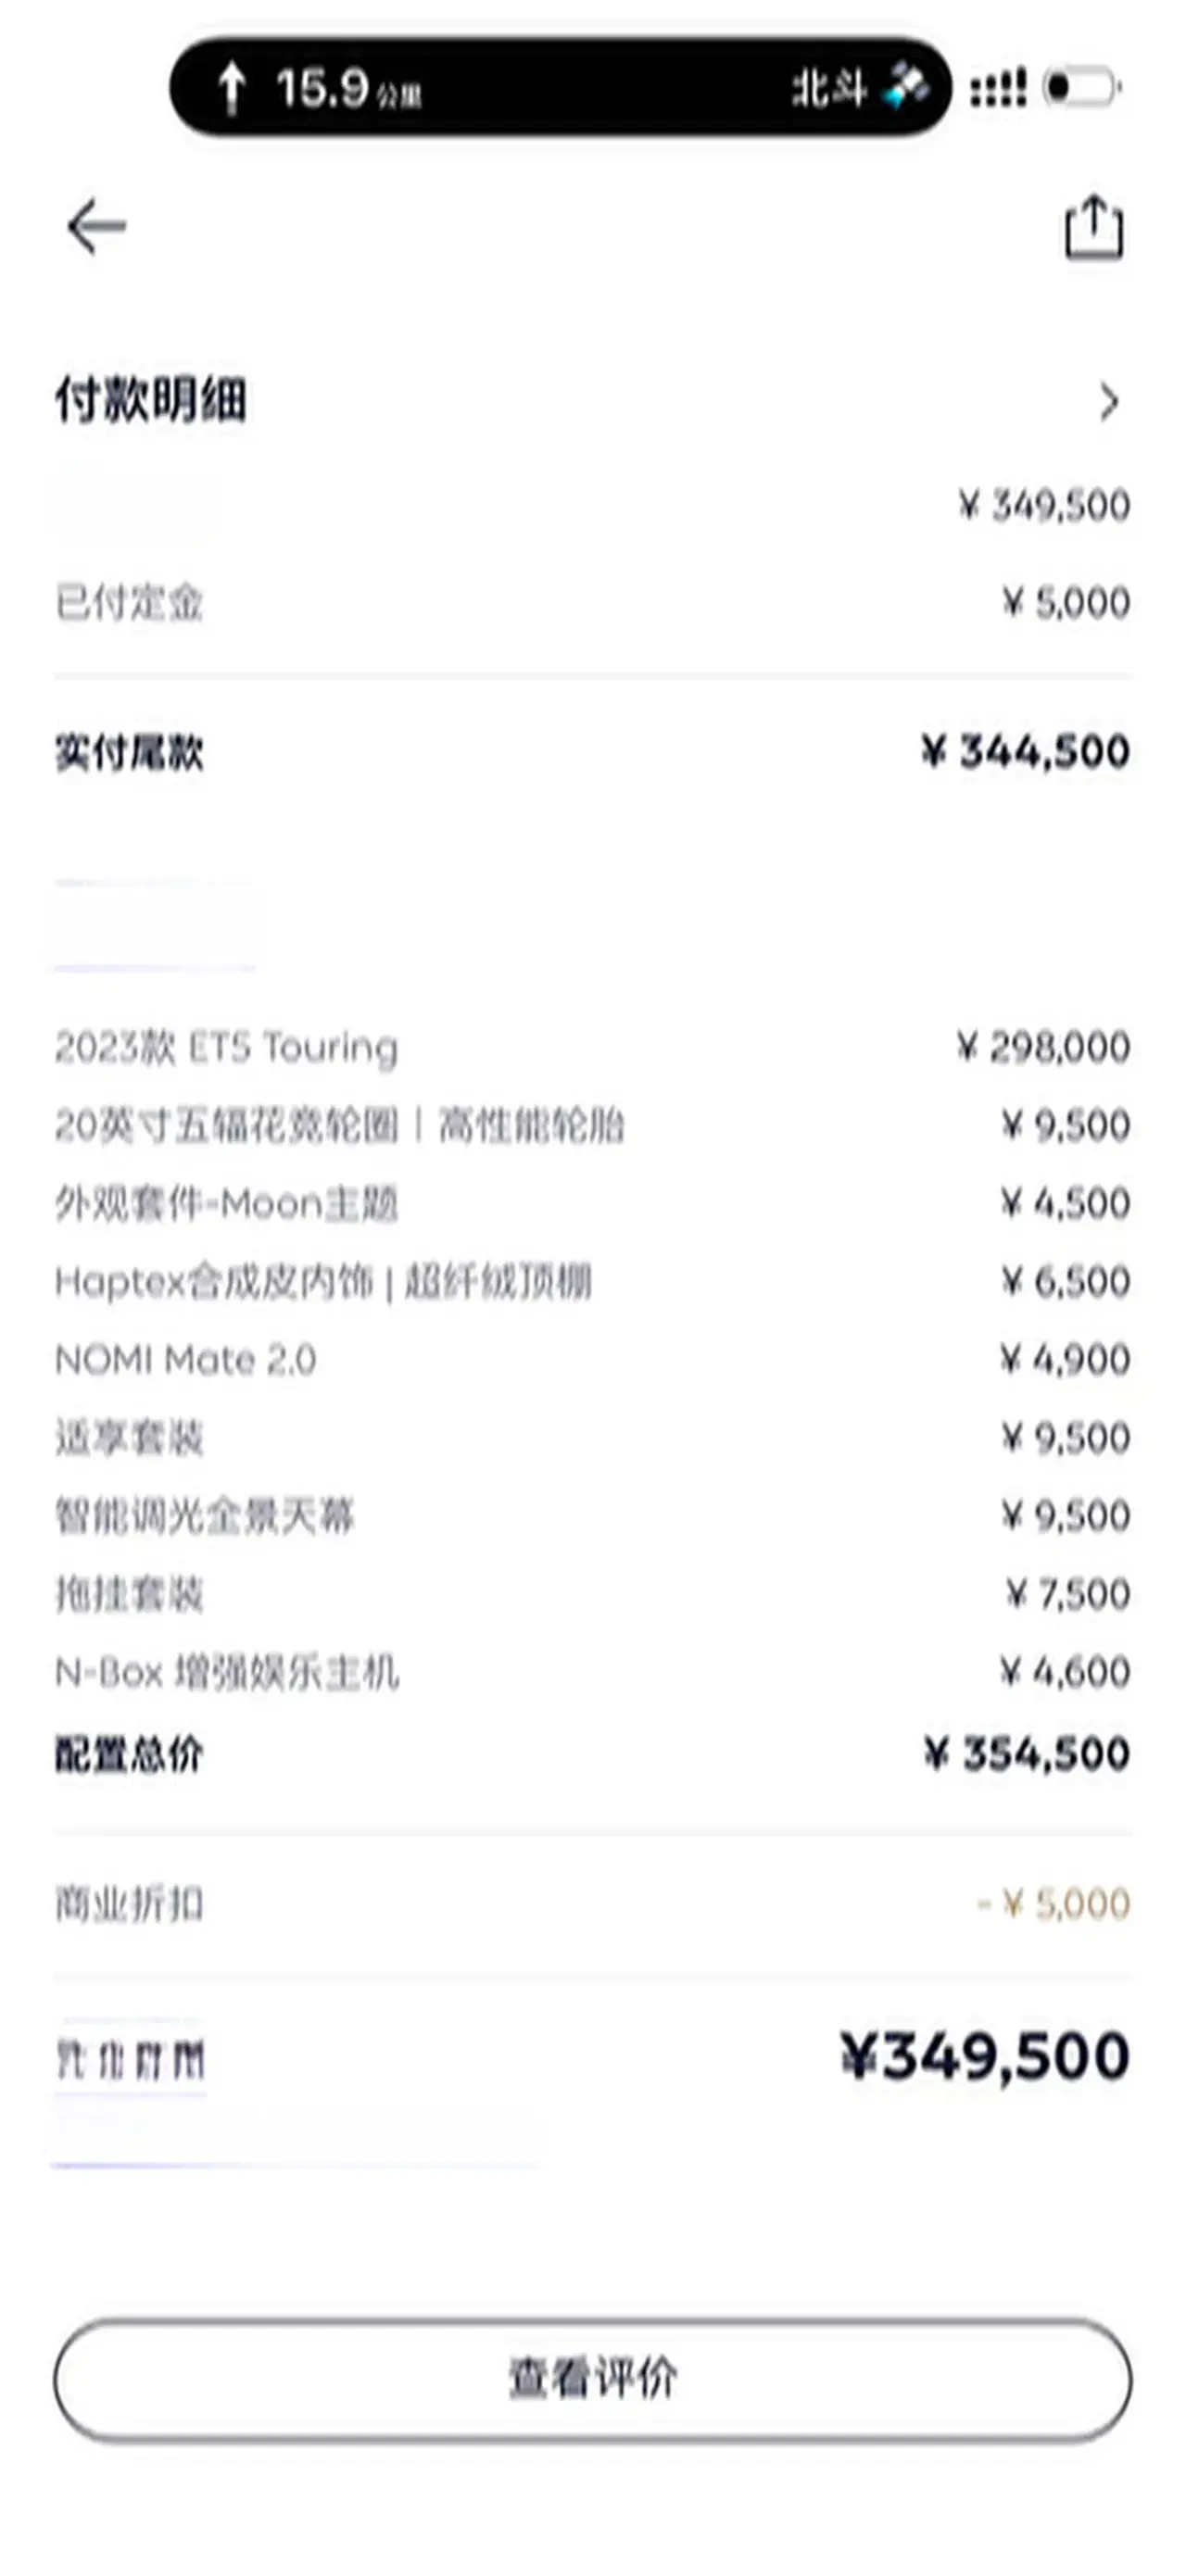Tap the 配置总价 ¥354,500 amount
Viewport: 1186px width, 2576px height.
tap(1027, 1754)
